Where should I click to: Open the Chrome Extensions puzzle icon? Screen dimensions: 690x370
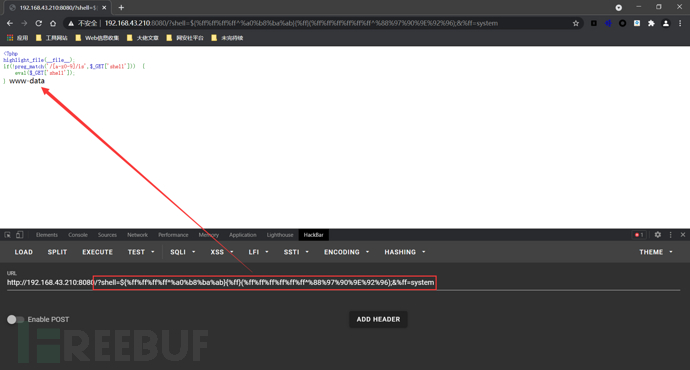(651, 23)
